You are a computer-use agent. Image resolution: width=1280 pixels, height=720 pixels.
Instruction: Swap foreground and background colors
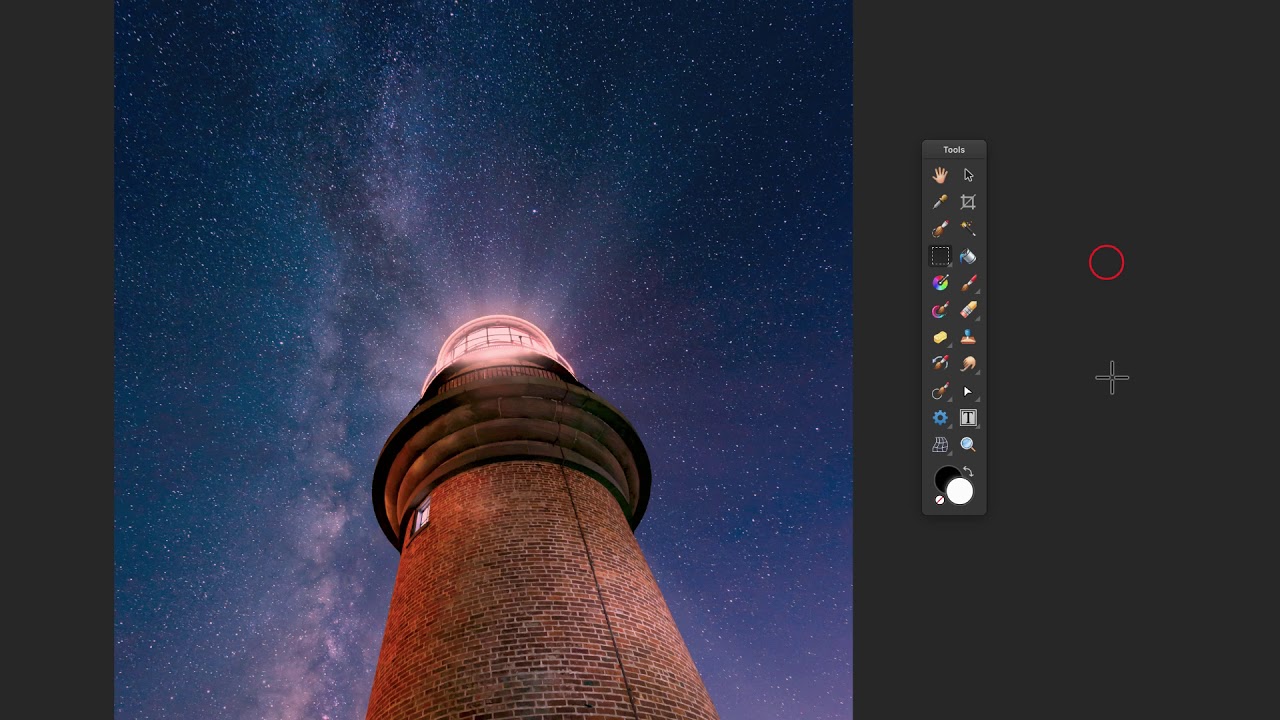pos(968,472)
